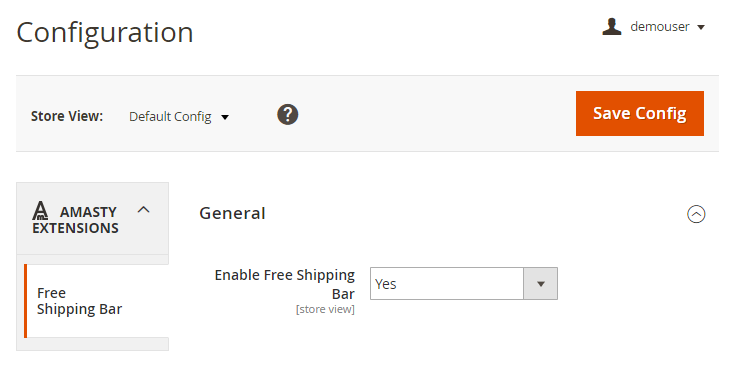This screenshot has height=379, width=729.
Task: Click the demouser account avatar icon
Action: 612,27
